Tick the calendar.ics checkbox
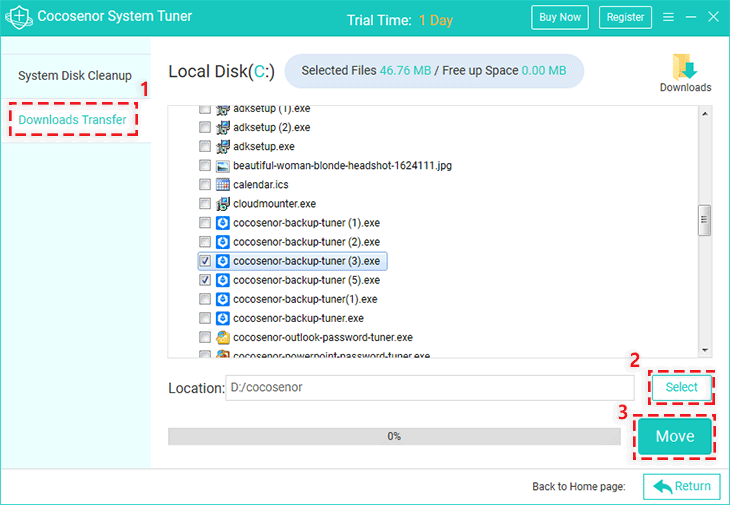This screenshot has height=505, width=730. click(204, 184)
